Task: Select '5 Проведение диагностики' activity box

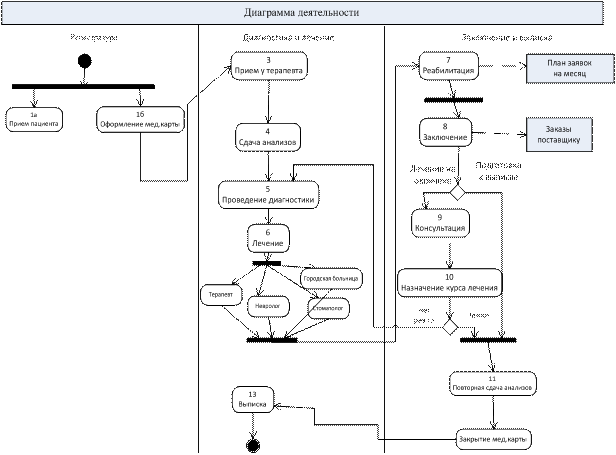Action: pos(268,194)
